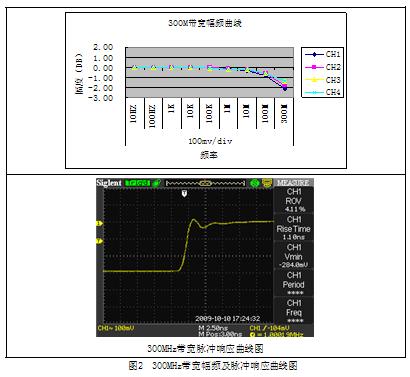Select the CH1 ROV measurement item
The height and width of the screenshot is (377, 410).
pyautogui.click(x=294, y=200)
